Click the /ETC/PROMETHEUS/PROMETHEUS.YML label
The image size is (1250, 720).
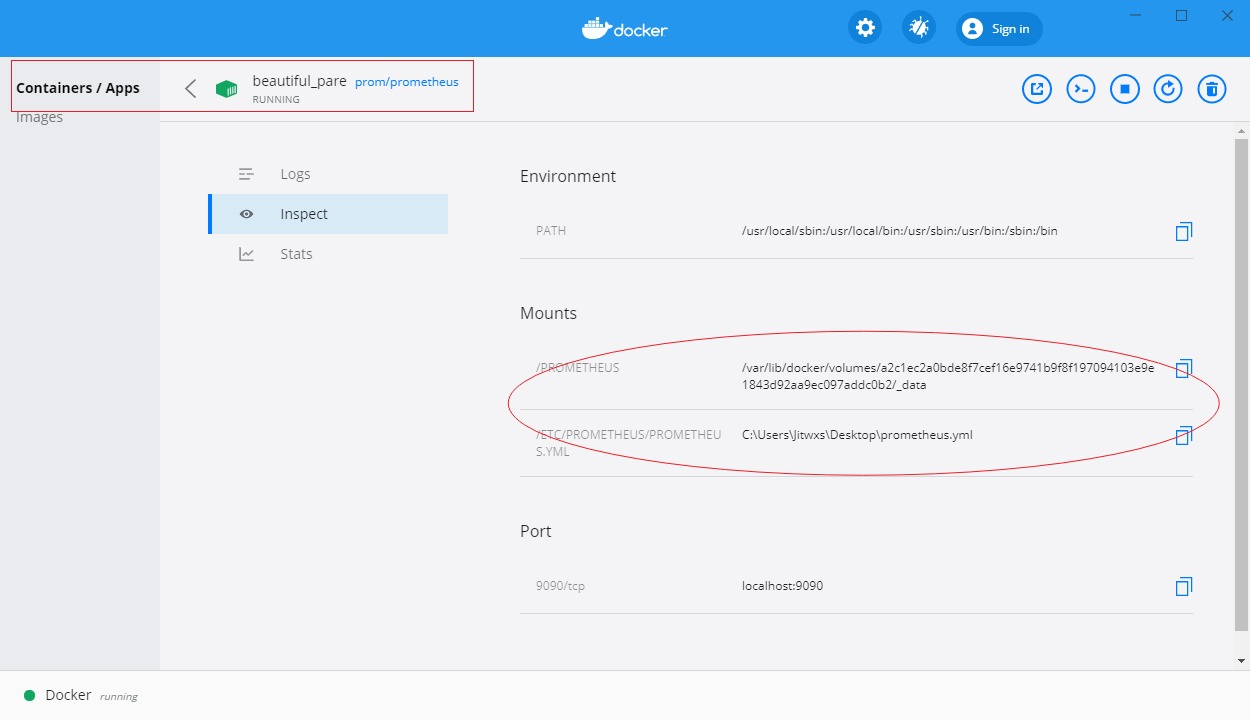click(x=628, y=443)
